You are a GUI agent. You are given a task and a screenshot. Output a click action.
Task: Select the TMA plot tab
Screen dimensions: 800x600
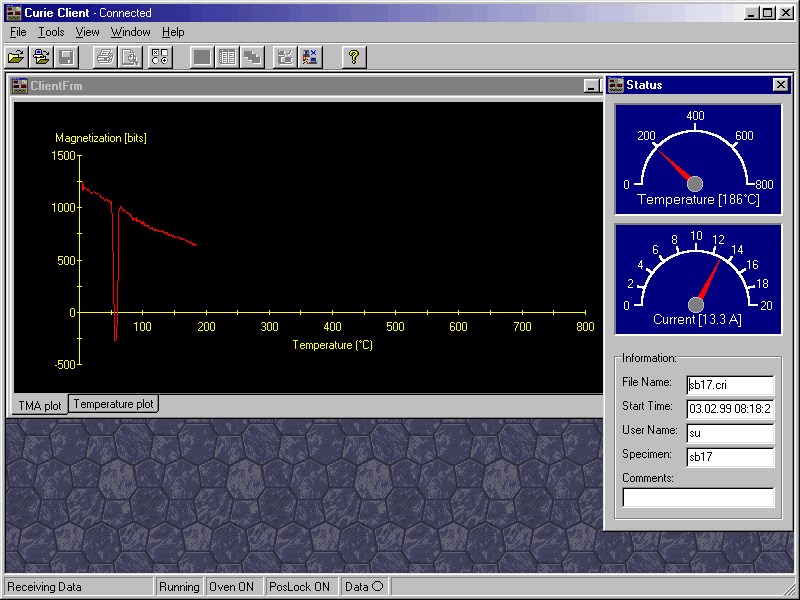pos(40,405)
